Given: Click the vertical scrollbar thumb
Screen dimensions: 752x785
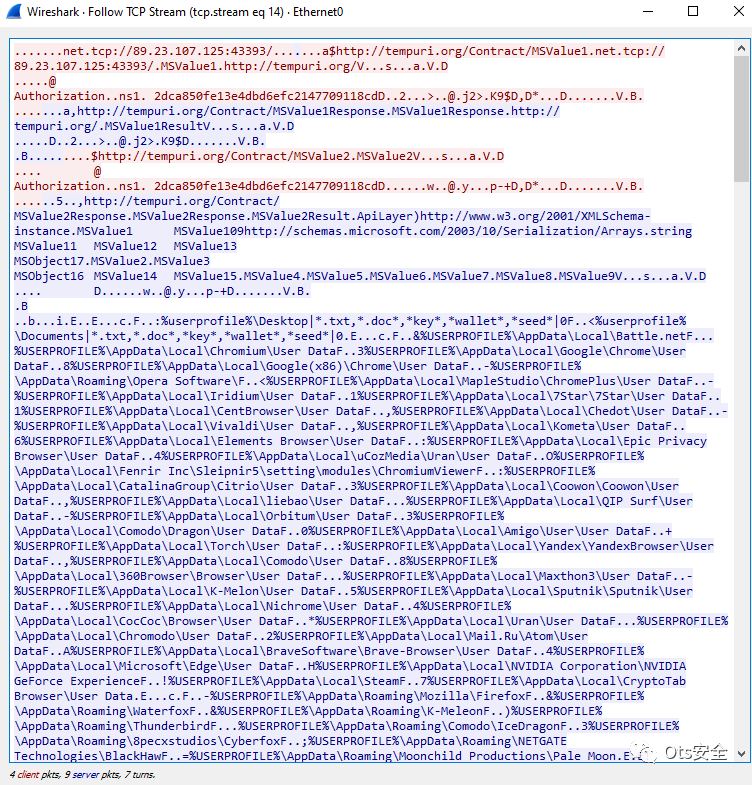Looking at the screenshot, I should click(741, 119).
